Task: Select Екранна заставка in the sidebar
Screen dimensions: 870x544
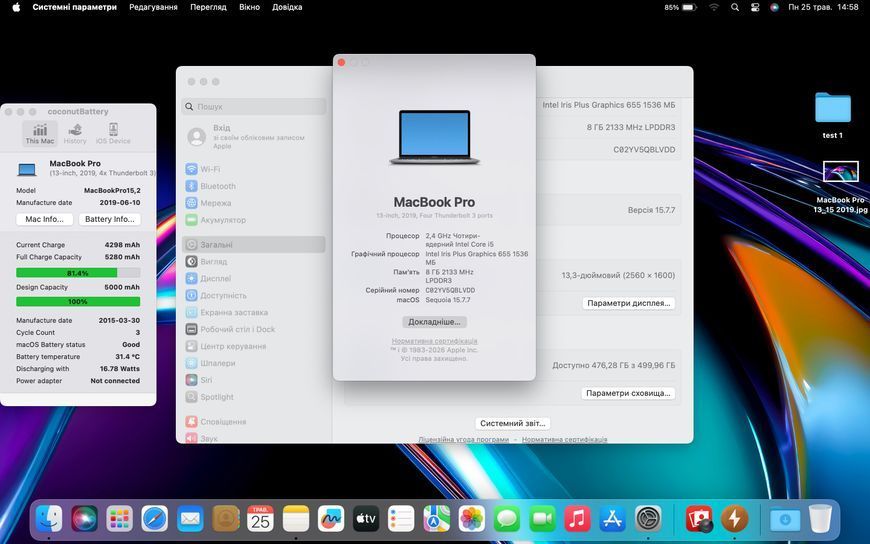Action: click(x=254, y=313)
